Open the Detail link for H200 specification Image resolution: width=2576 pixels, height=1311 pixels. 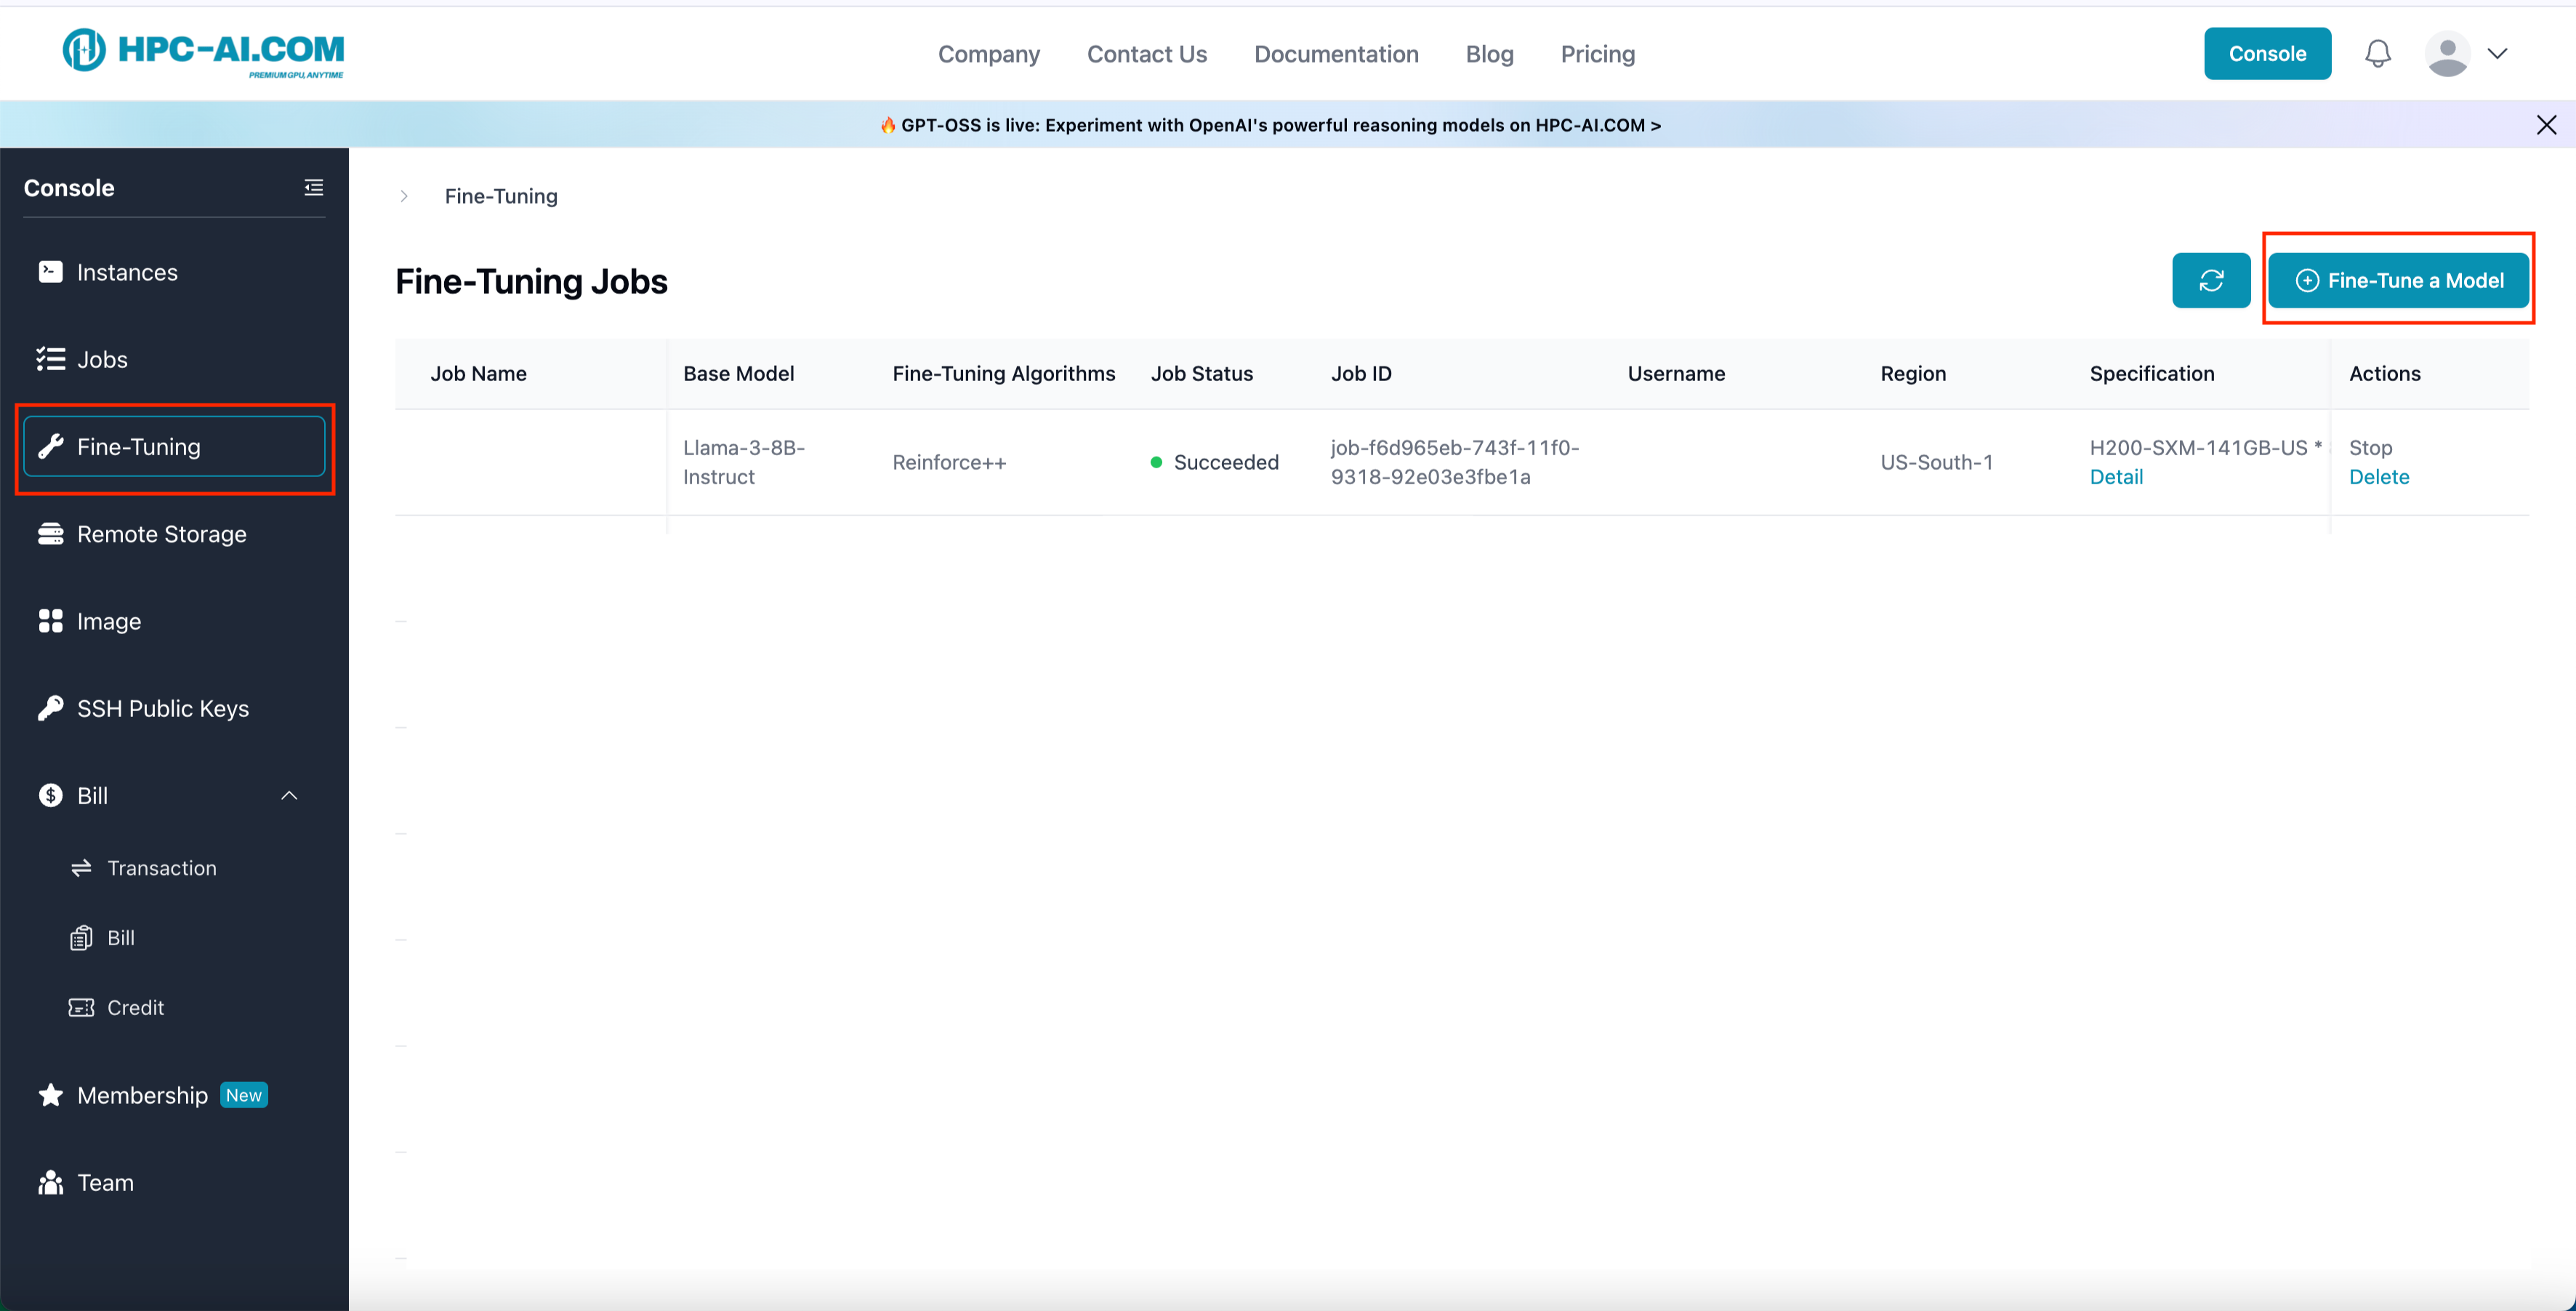2116,477
